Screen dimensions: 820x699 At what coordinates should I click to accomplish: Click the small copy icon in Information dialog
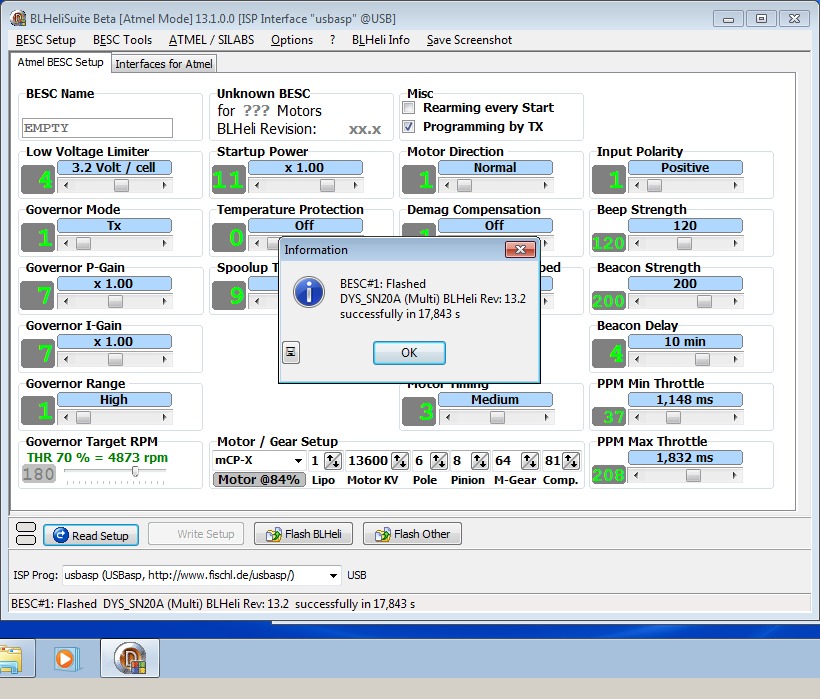coord(291,352)
